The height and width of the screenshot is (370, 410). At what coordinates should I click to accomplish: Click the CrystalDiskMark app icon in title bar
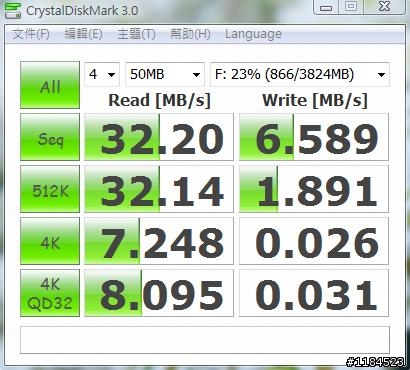click(x=12, y=10)
